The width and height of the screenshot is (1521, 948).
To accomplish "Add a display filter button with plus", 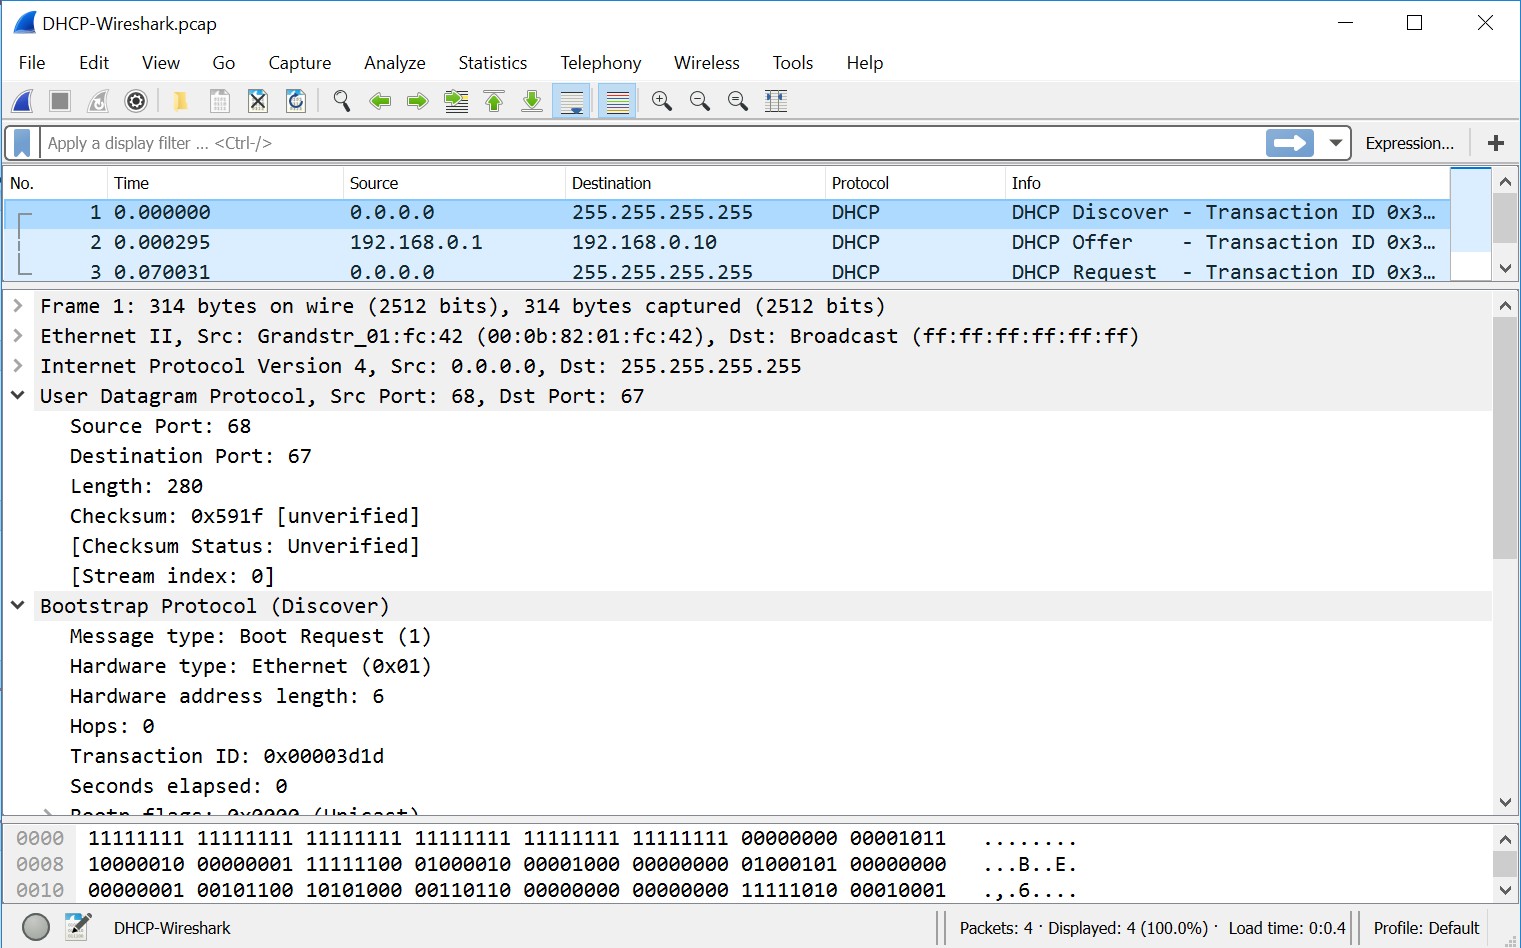I will tap(1496, 143).
